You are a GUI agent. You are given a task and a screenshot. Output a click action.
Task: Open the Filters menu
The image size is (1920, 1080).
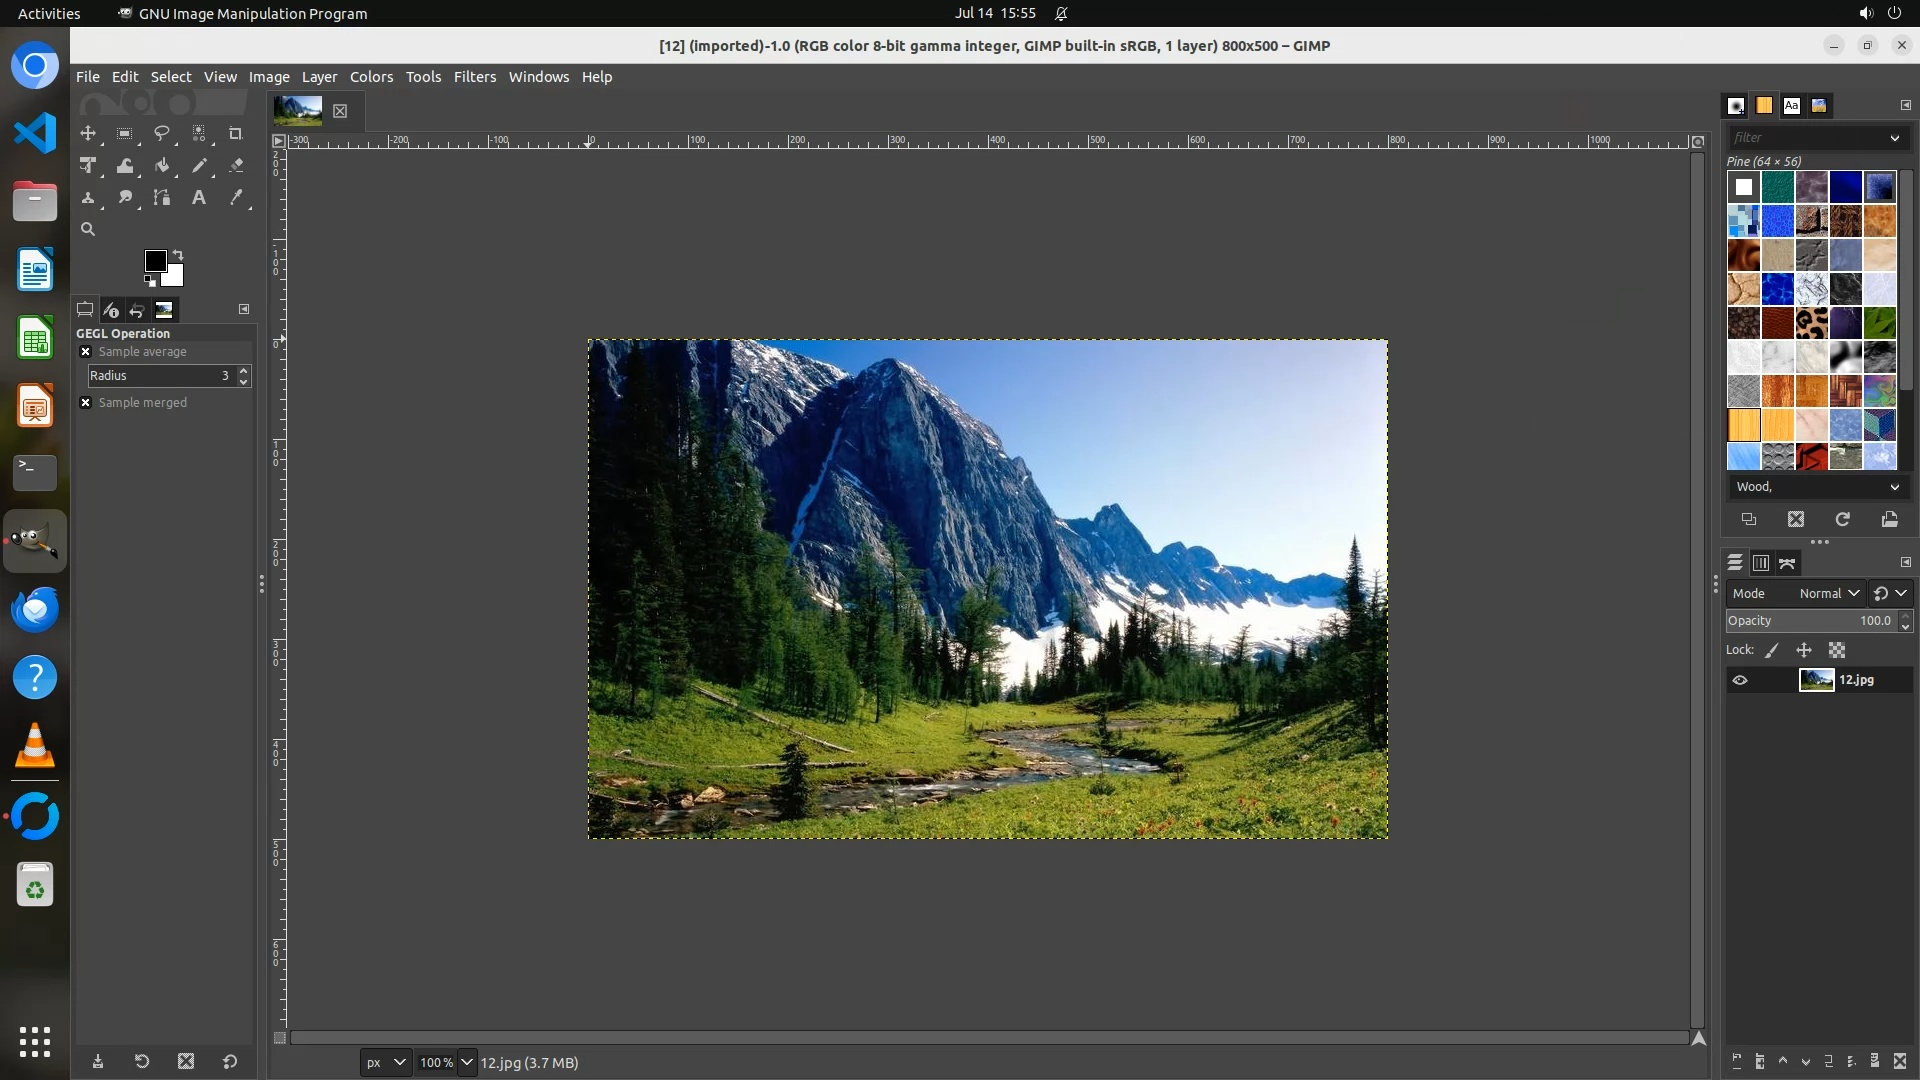point(474,77)
